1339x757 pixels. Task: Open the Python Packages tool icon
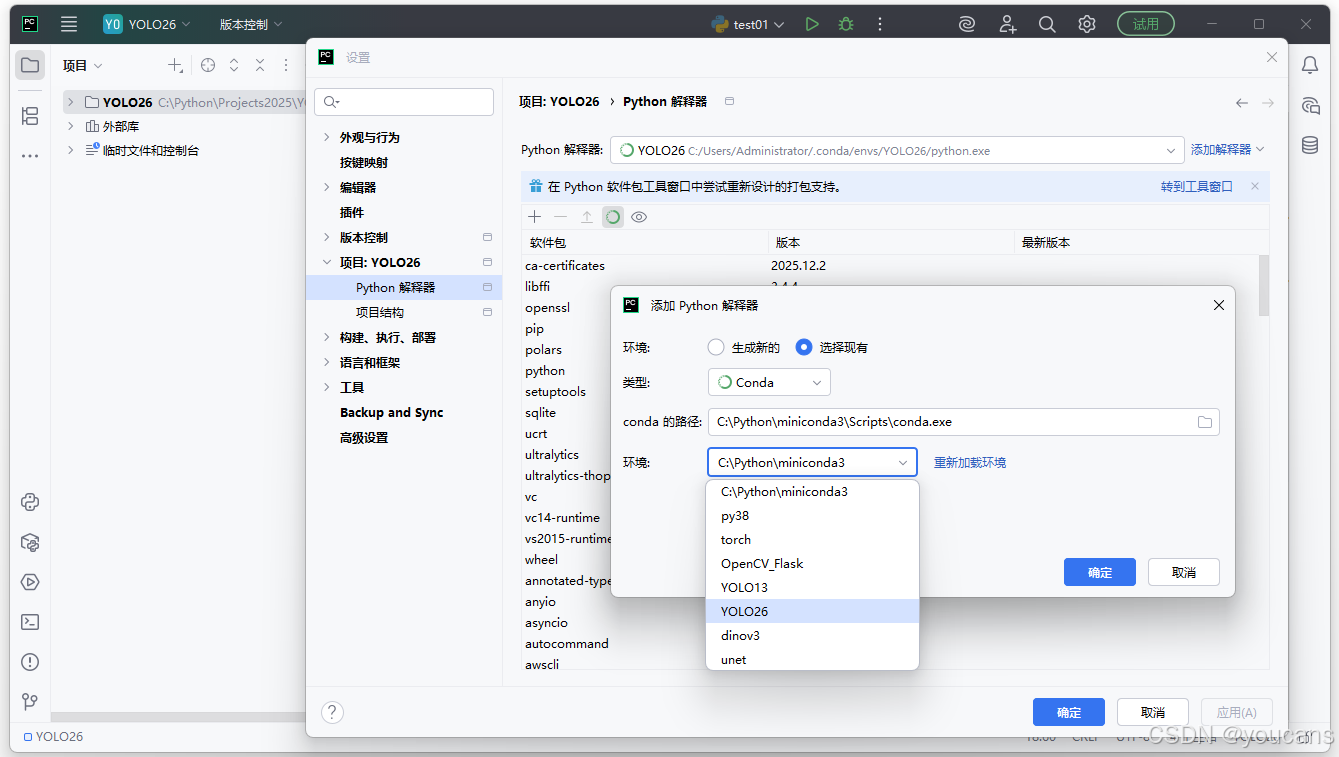(x=30, y=542)
